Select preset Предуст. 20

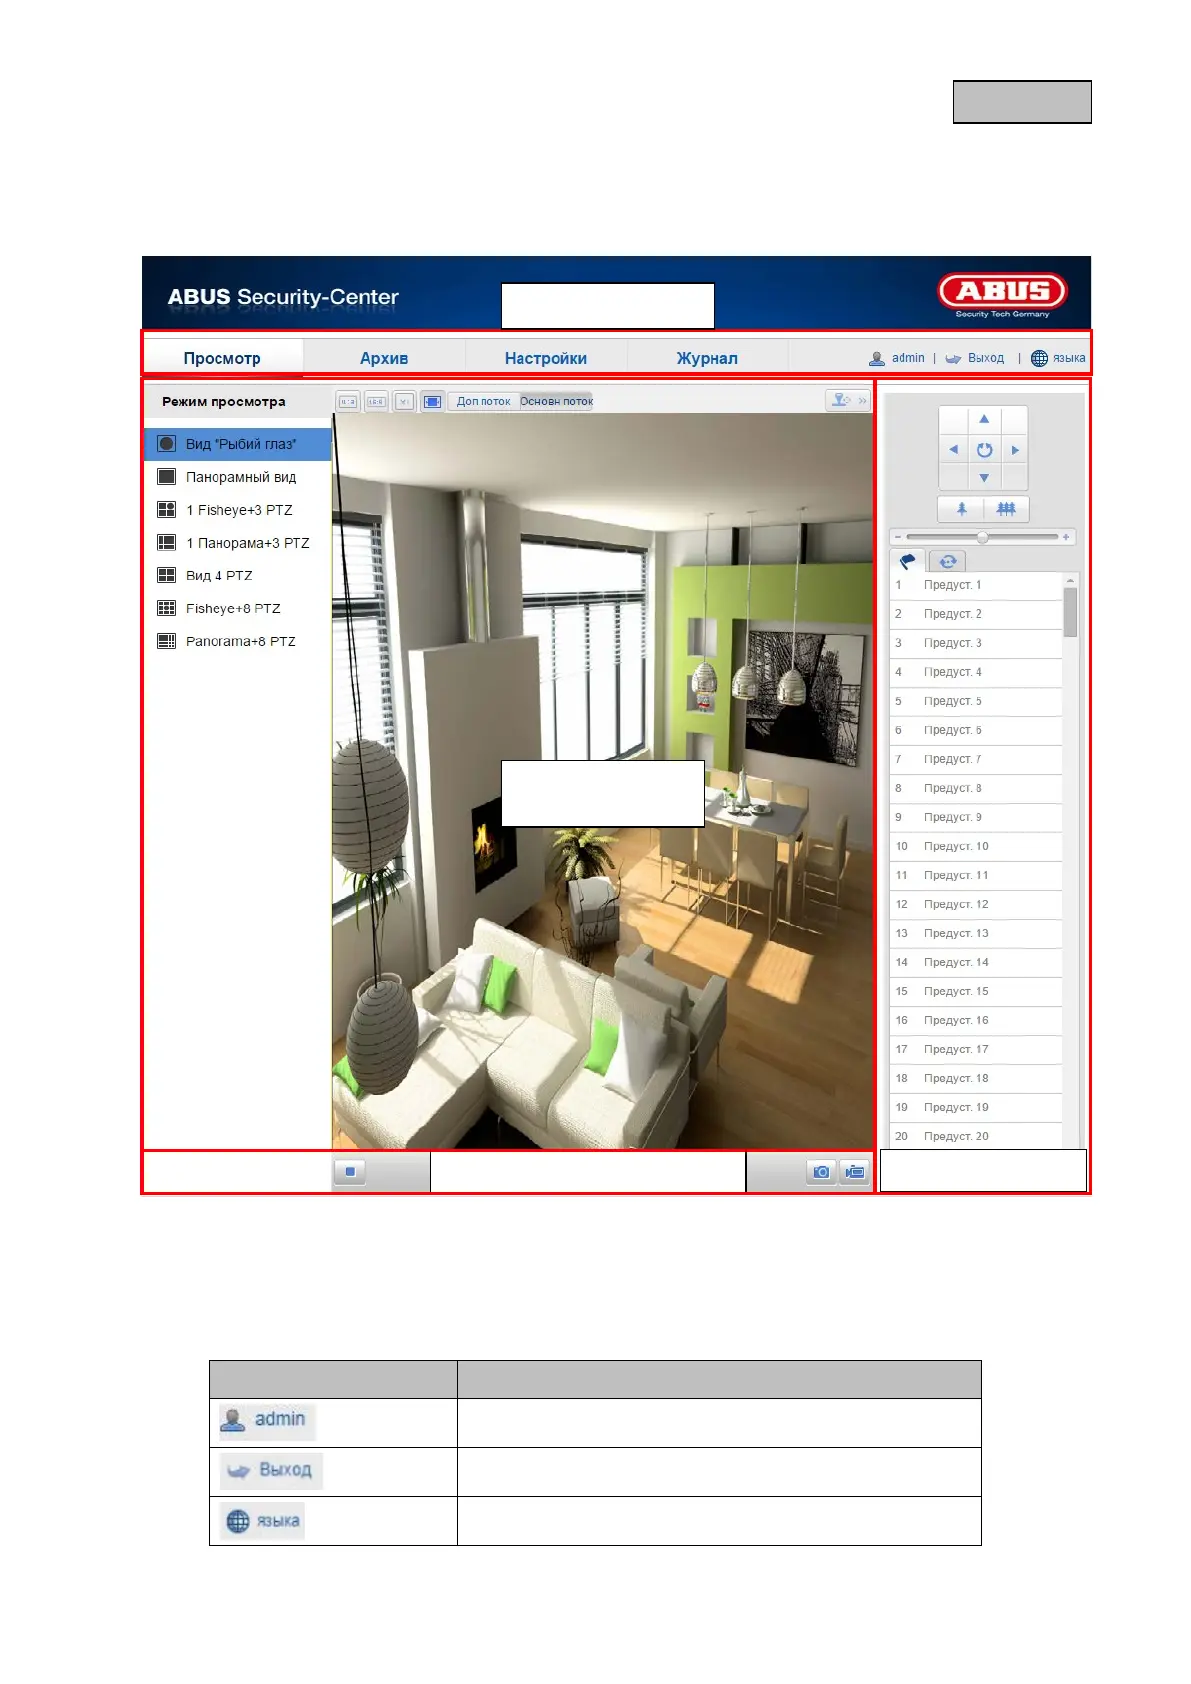[976, 1136]
